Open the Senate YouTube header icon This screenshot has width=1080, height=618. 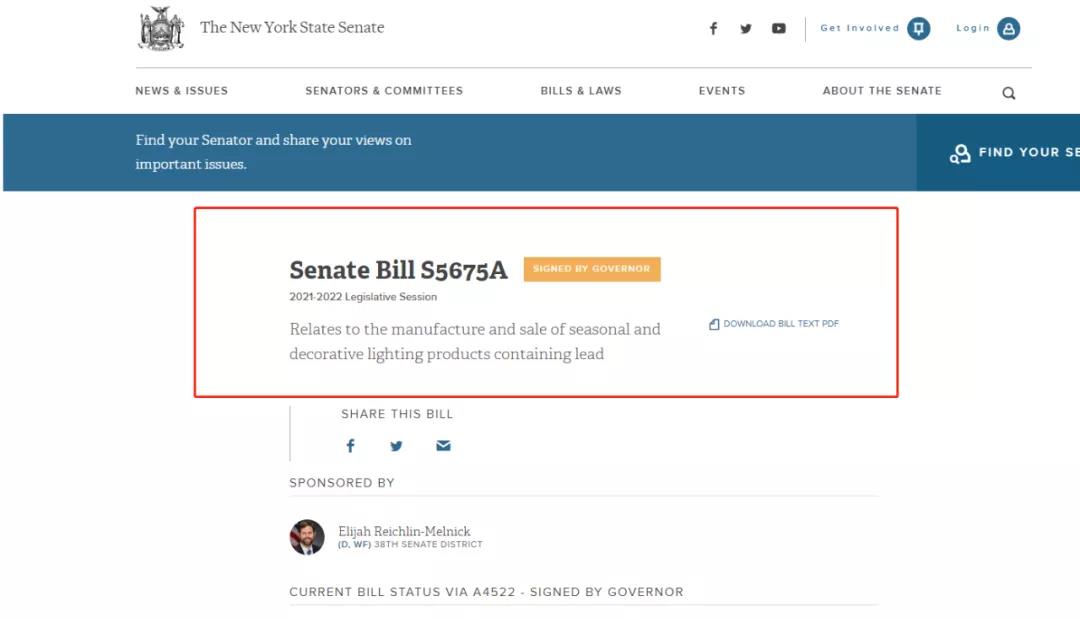point(779,29)
